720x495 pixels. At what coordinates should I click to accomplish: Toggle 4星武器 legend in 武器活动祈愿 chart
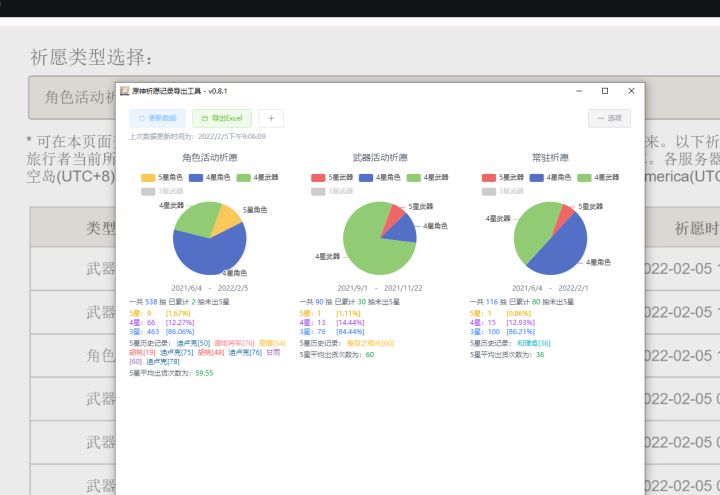pos(428,177)
